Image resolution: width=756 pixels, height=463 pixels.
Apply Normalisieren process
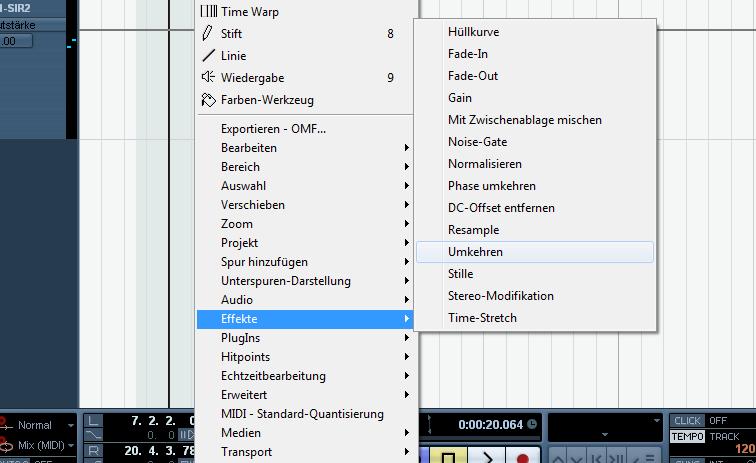535,164
